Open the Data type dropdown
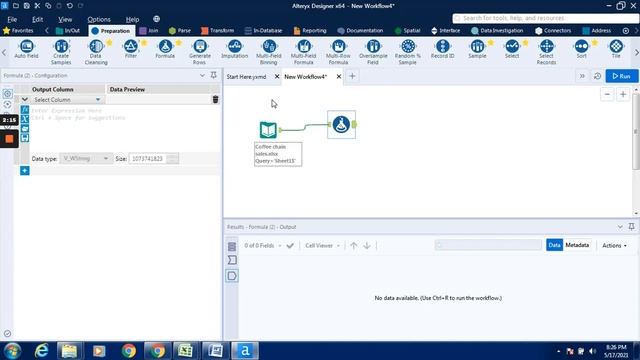 pyautogui.click(x=85, y=158)
